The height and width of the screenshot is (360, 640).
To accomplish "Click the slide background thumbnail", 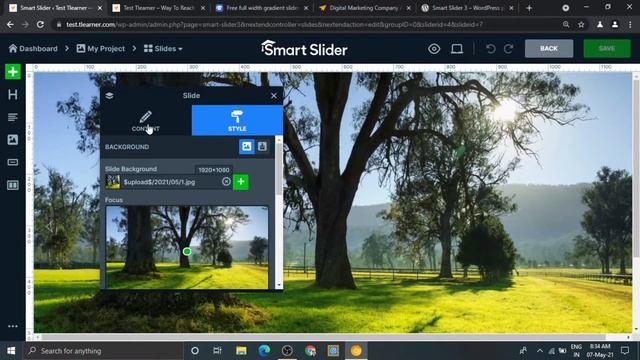I will click(x=113, y=182).
